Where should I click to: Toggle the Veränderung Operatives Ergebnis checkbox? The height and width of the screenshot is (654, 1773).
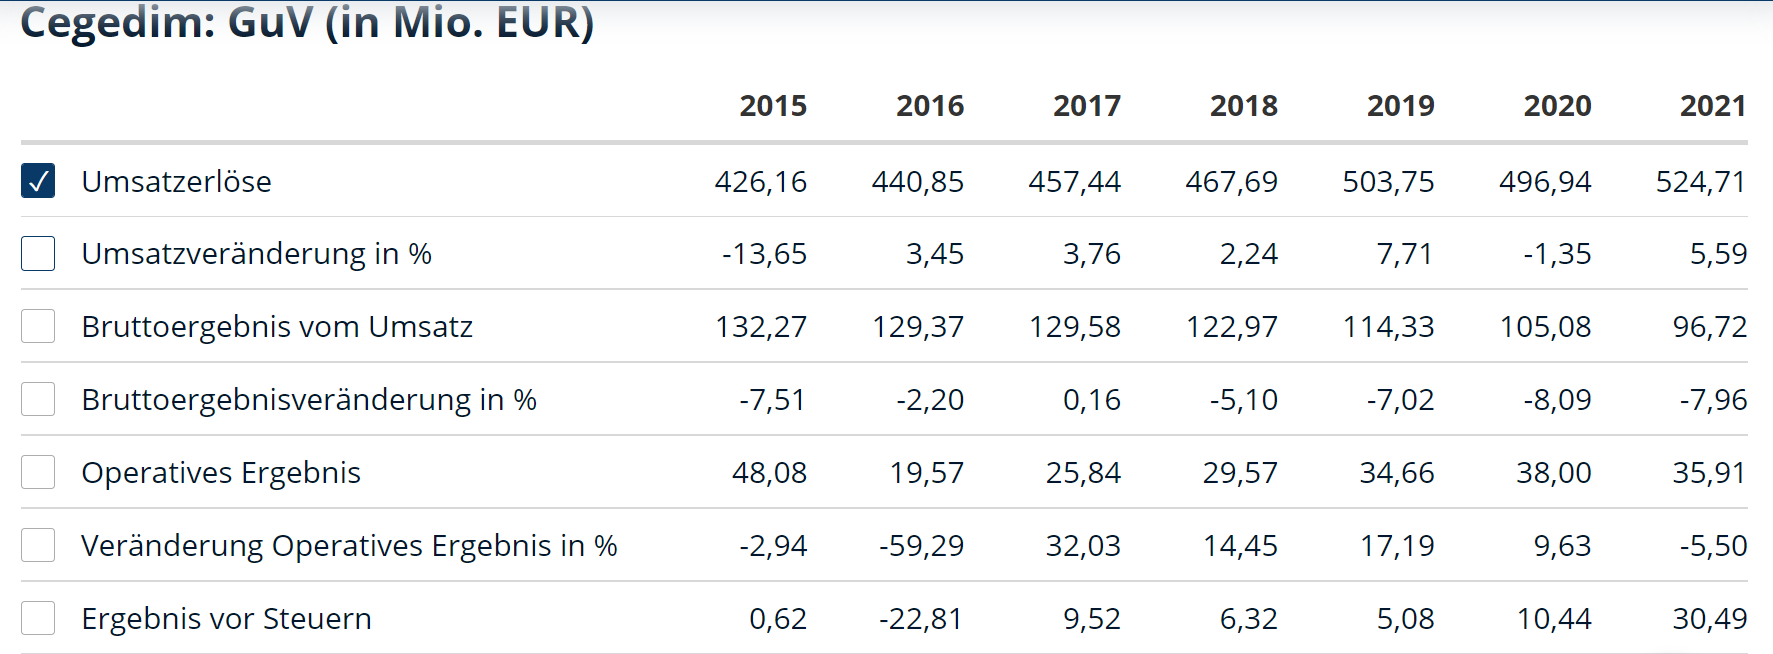coord(38,545)
